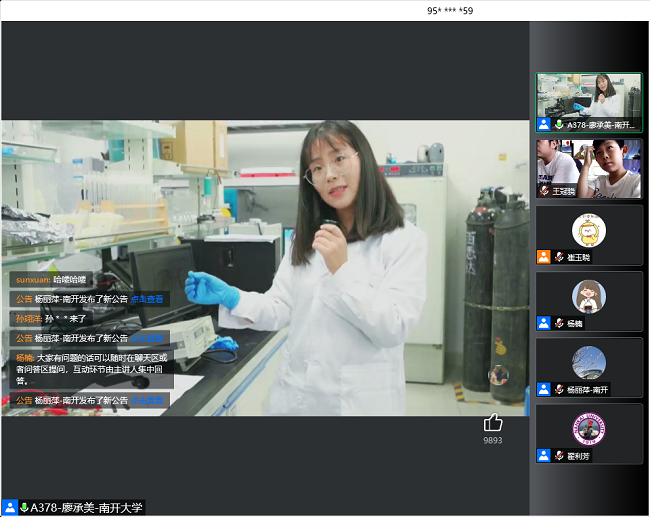
Task: Click the 杨楠 chat message about questions
Action: 91,368
